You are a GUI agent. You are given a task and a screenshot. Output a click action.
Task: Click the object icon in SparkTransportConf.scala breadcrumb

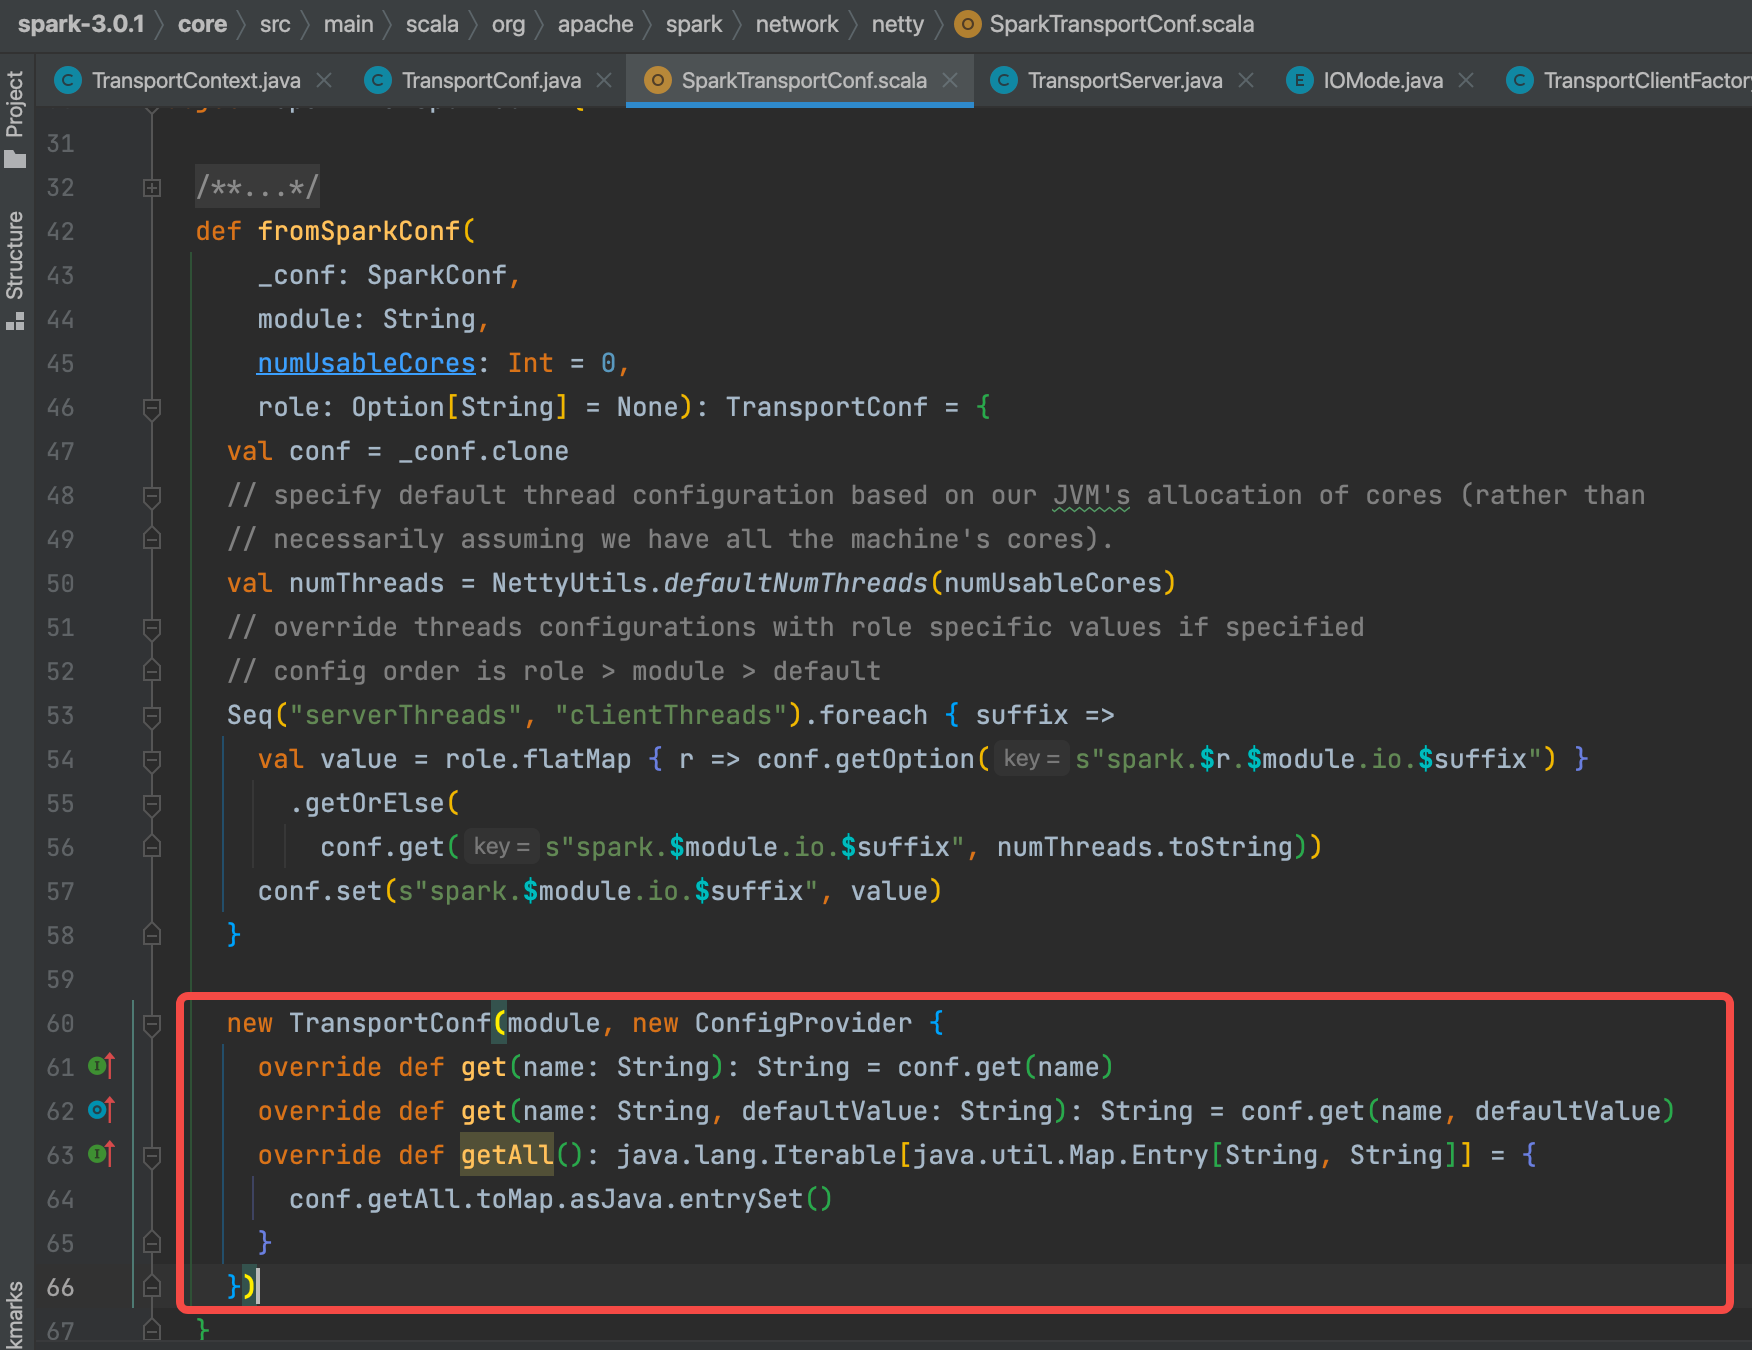click(x=967, y=24)
